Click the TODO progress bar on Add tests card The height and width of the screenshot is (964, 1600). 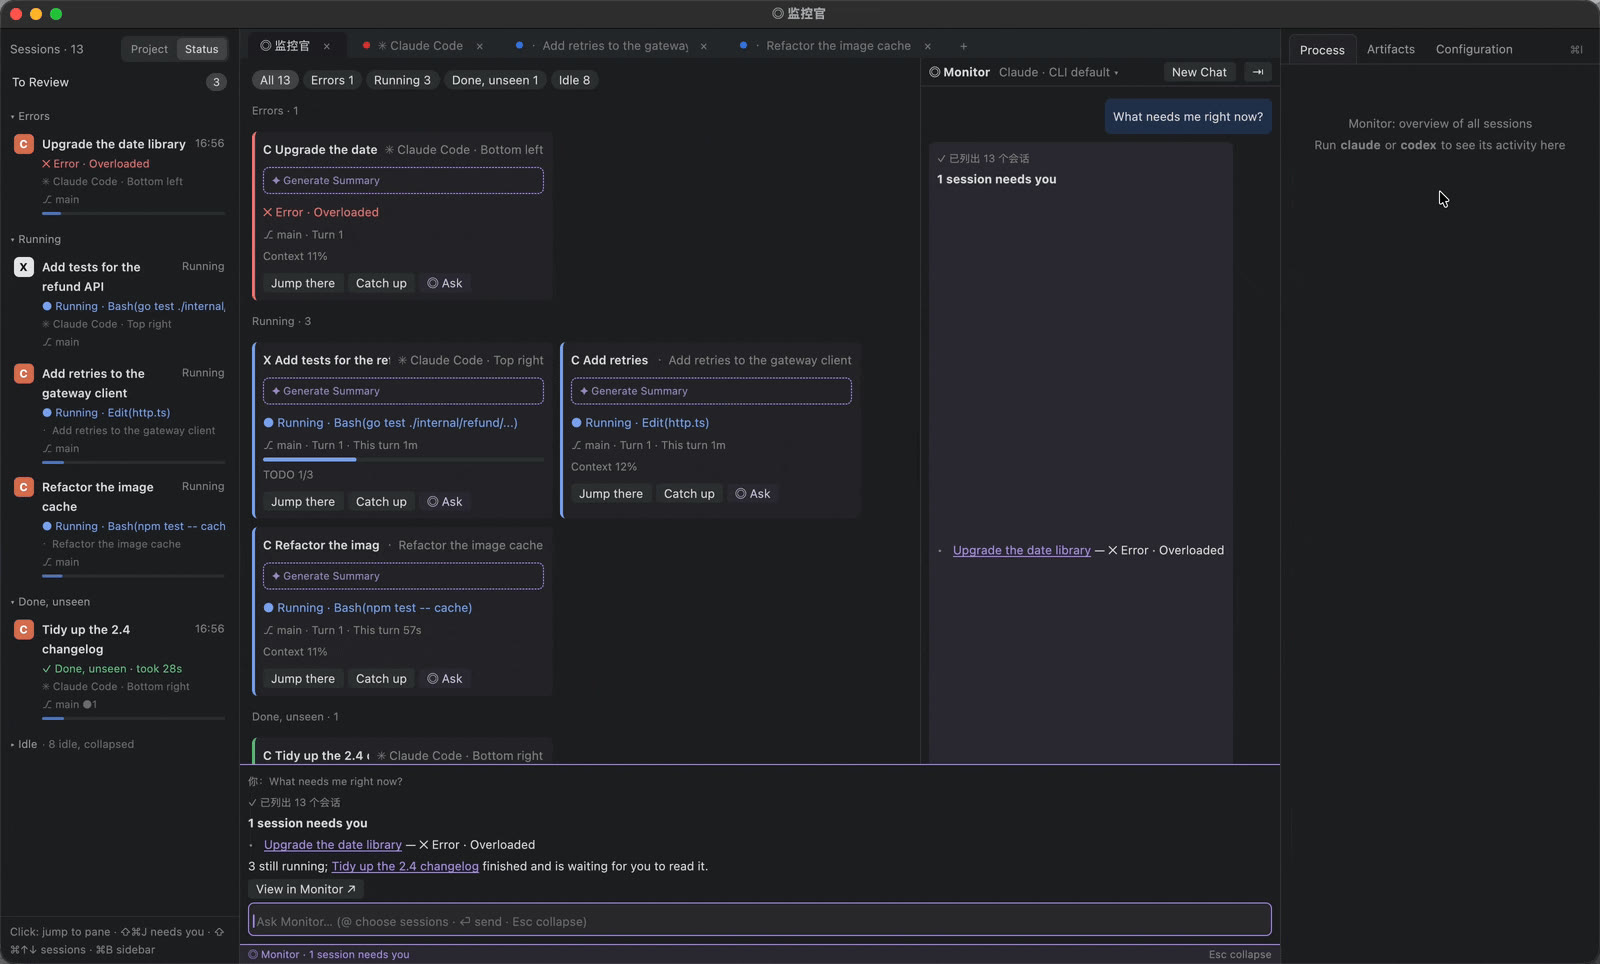point(403,460)
